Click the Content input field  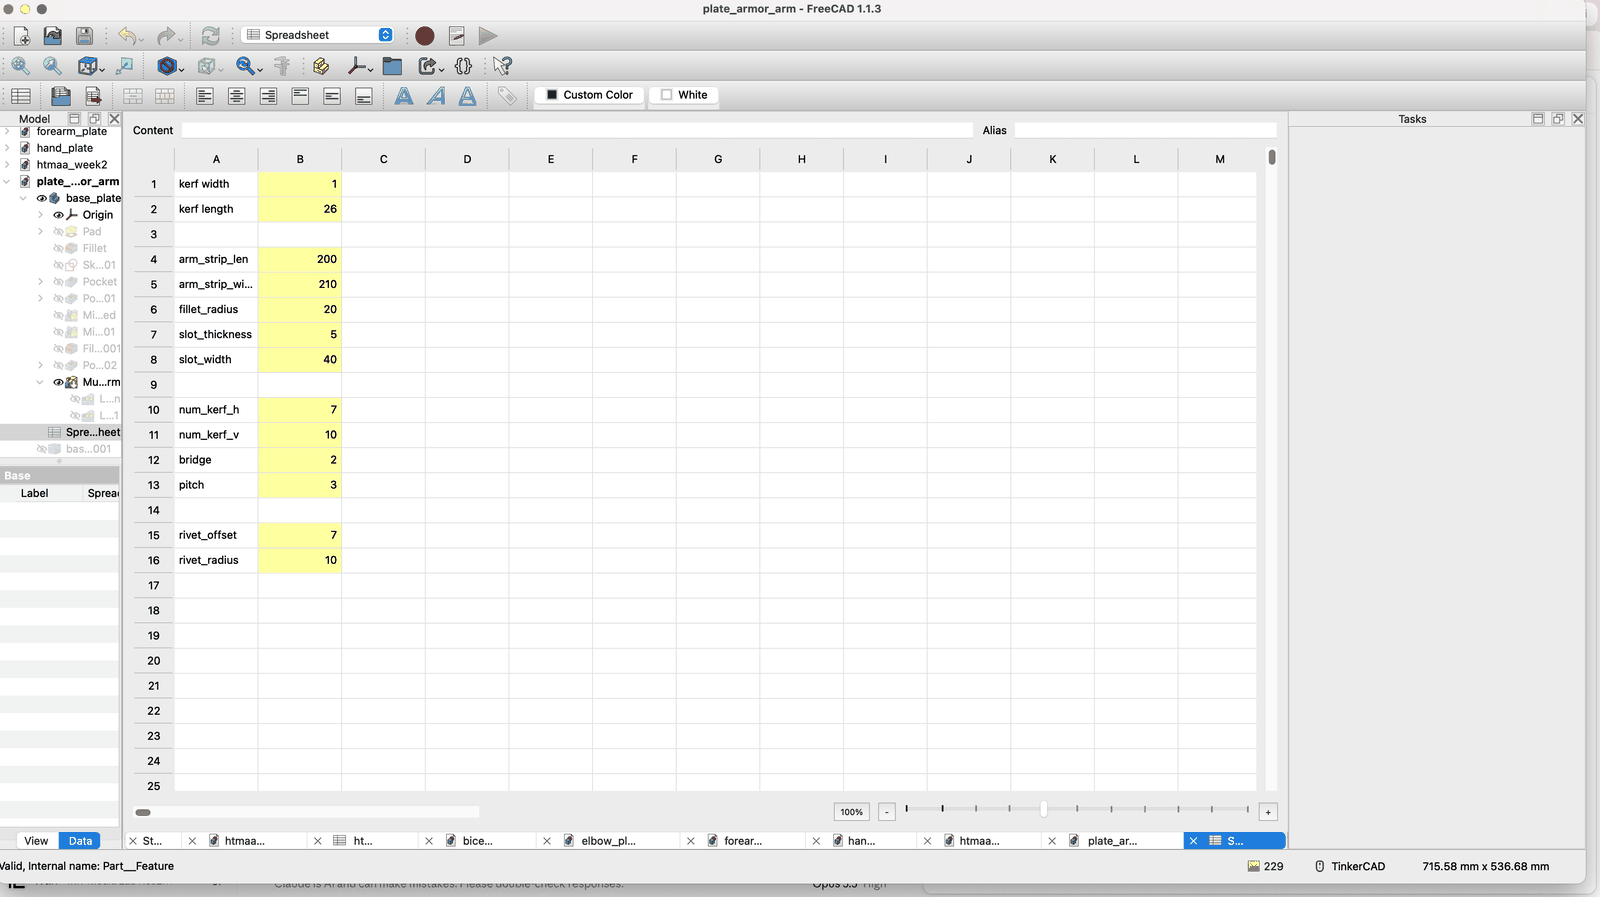point(577,130)
